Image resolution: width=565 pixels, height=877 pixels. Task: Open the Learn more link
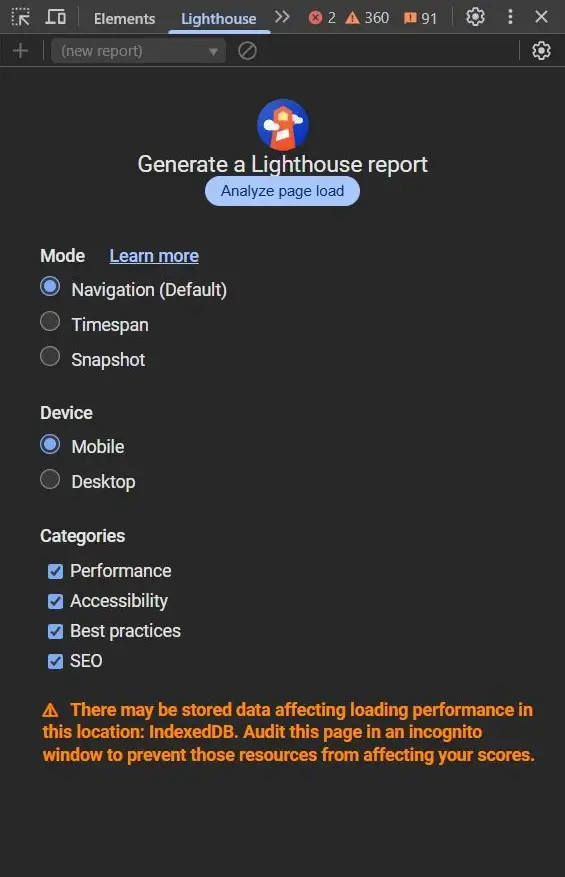pyautogui.click(x=154, y=256)
